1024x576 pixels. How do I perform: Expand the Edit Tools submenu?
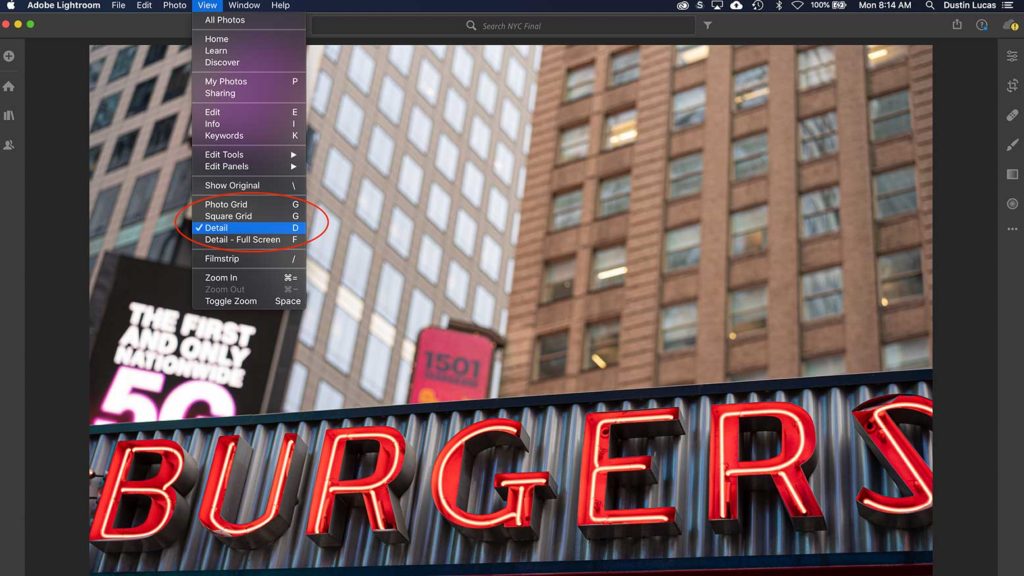[248, 155]
